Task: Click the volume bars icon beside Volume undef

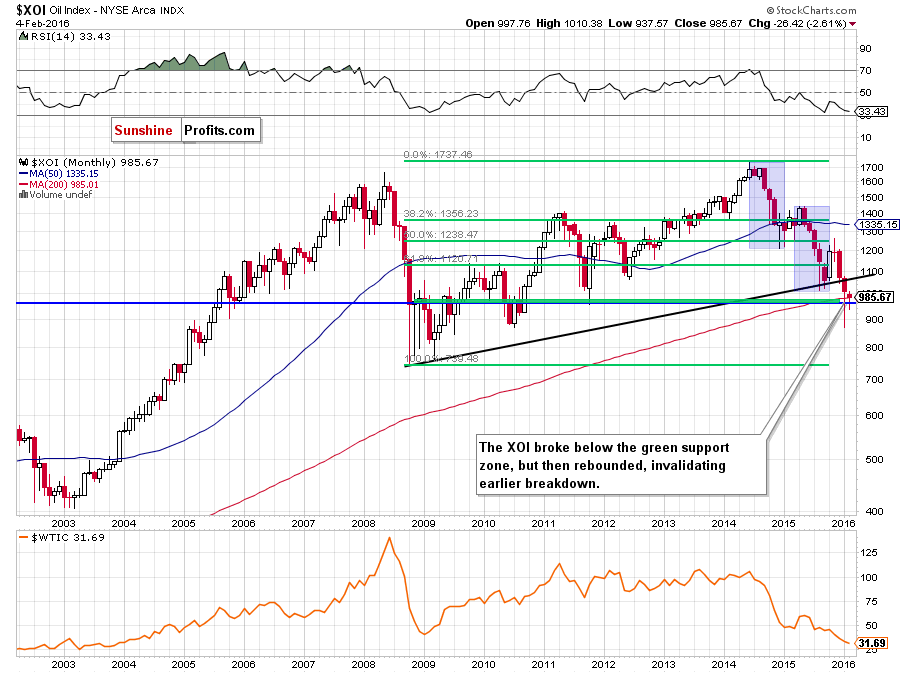Action: (x=23, y=194)
